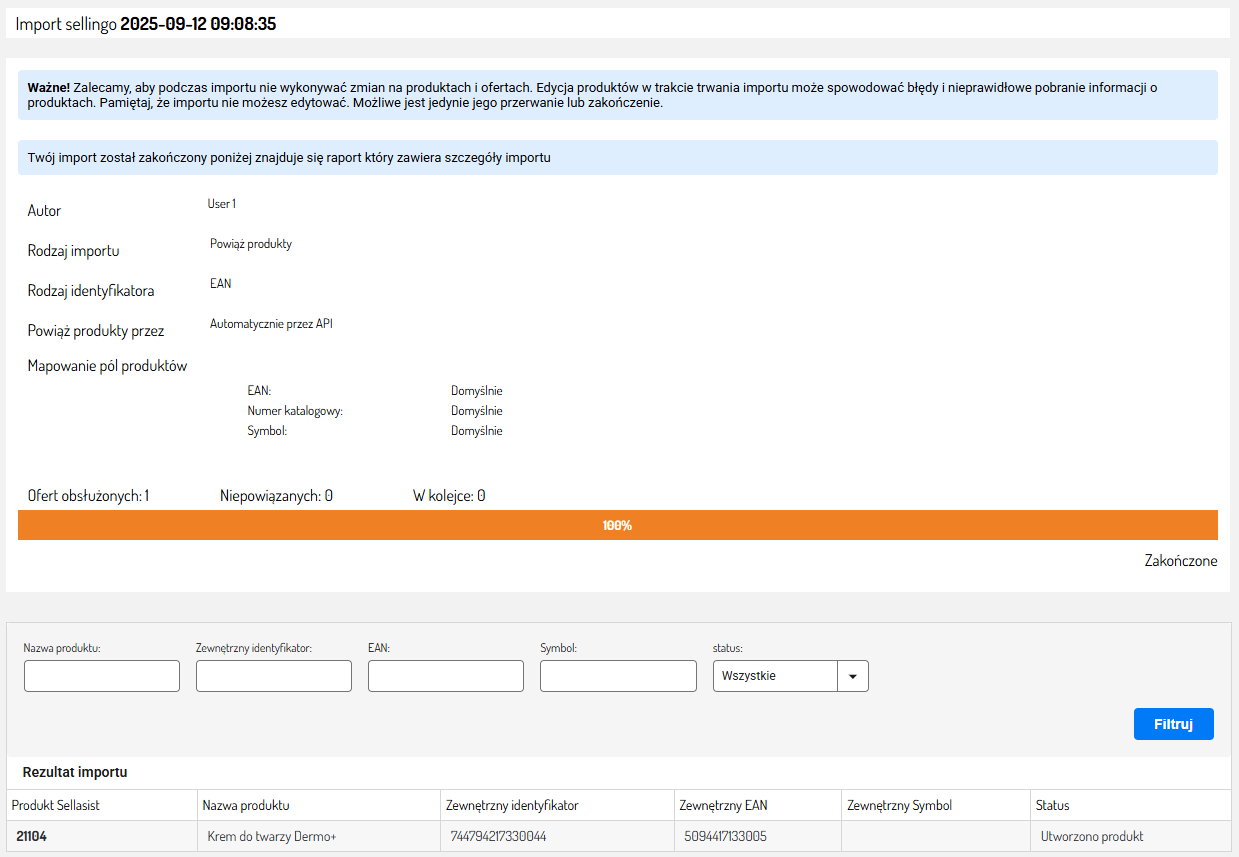Screen dimensions: 1239x857
Task: Open product 21104 in the results row
Action: (x=32, y=836)
